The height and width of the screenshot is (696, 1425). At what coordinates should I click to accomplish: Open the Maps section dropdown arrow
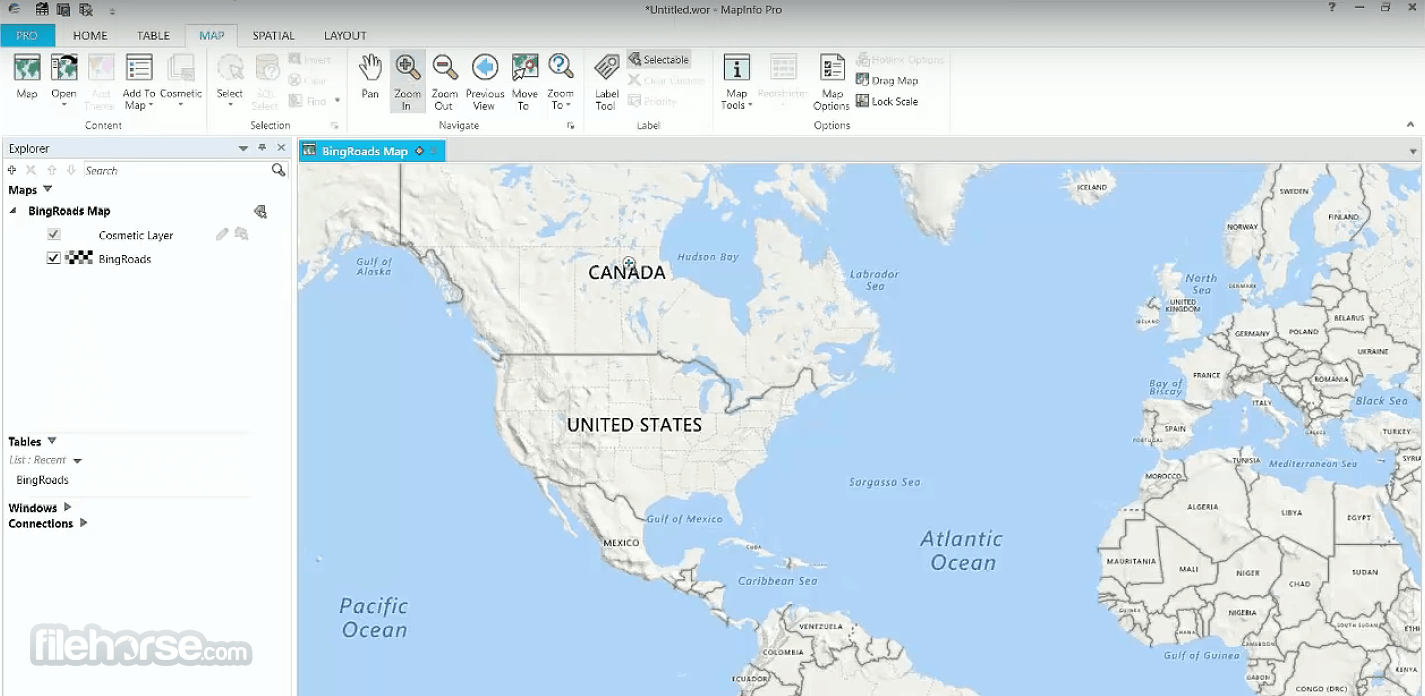[x=47, y=189]
